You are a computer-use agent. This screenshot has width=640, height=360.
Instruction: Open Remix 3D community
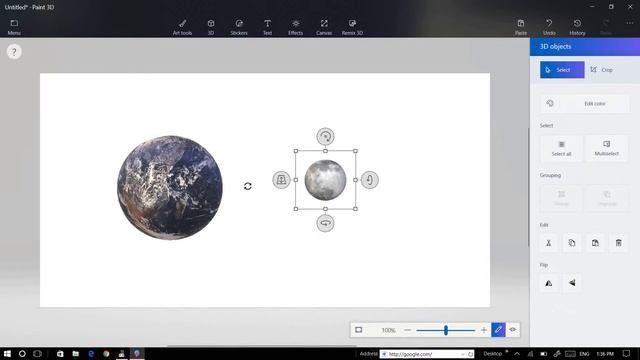tap(352, 27)
